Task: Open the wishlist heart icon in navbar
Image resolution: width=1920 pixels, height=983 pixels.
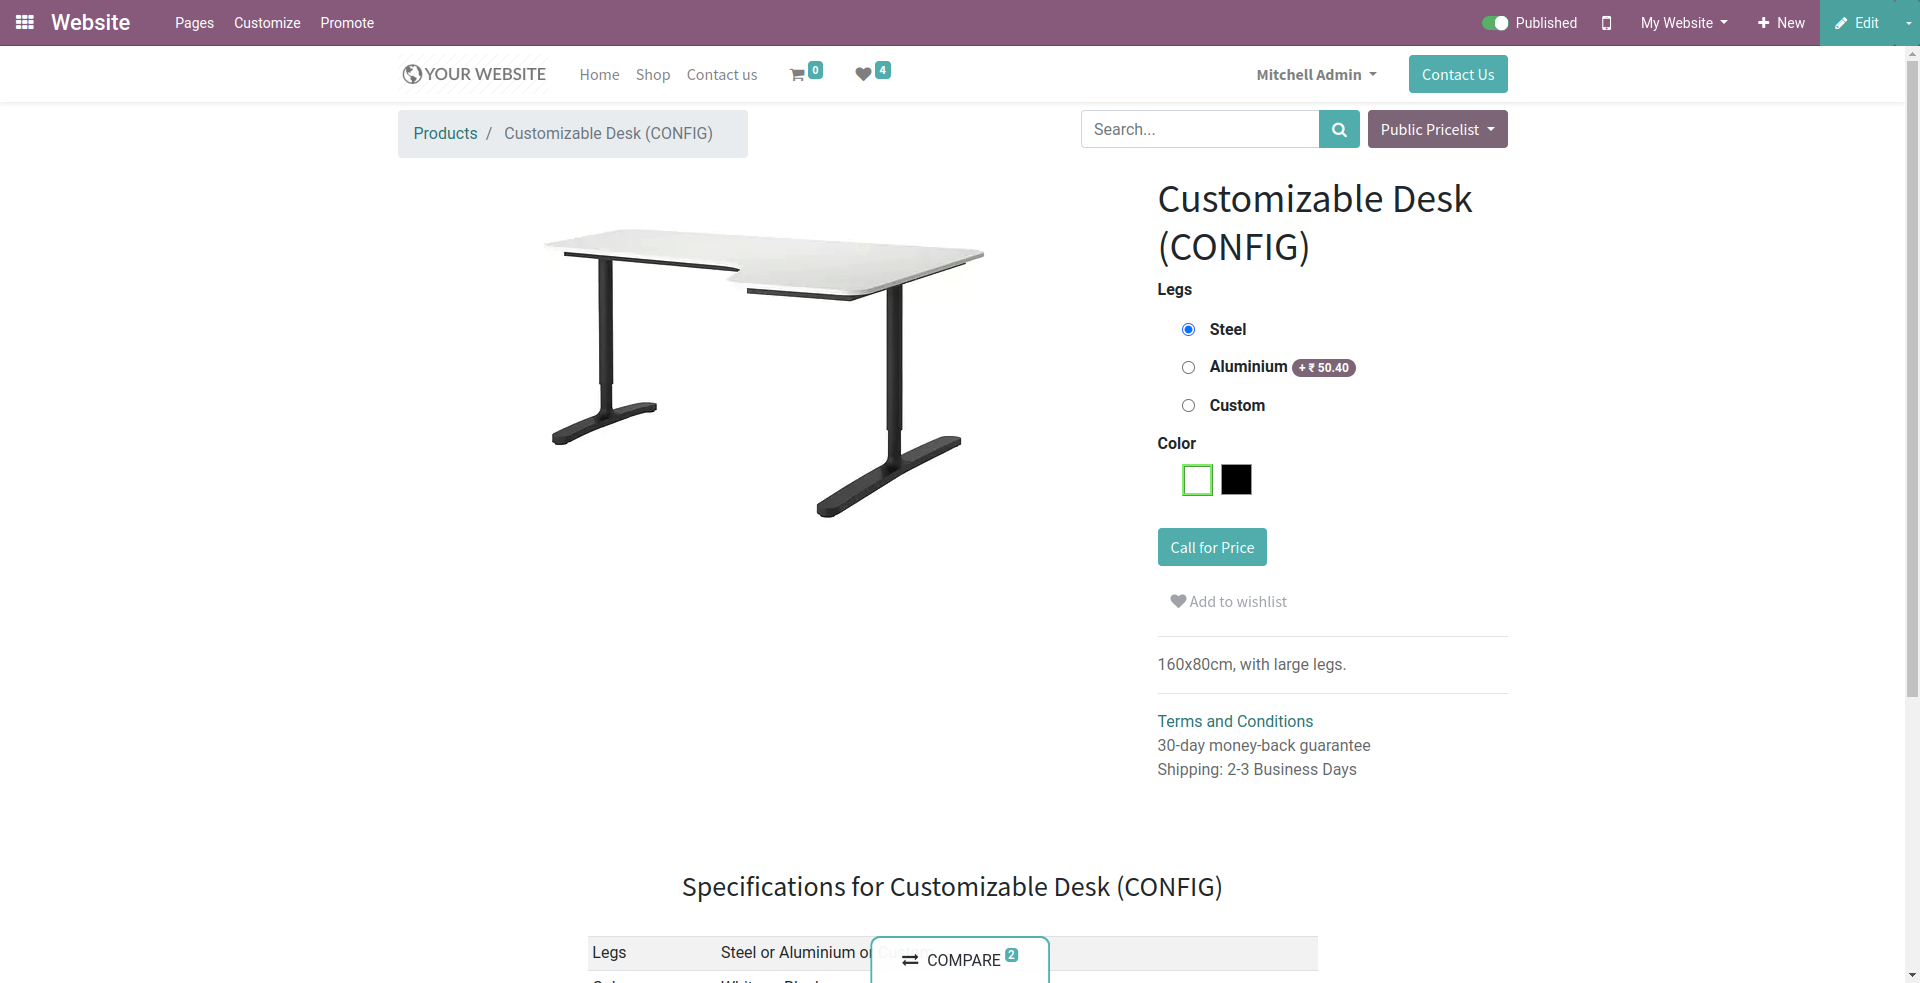Action: [x=863, y=74]
